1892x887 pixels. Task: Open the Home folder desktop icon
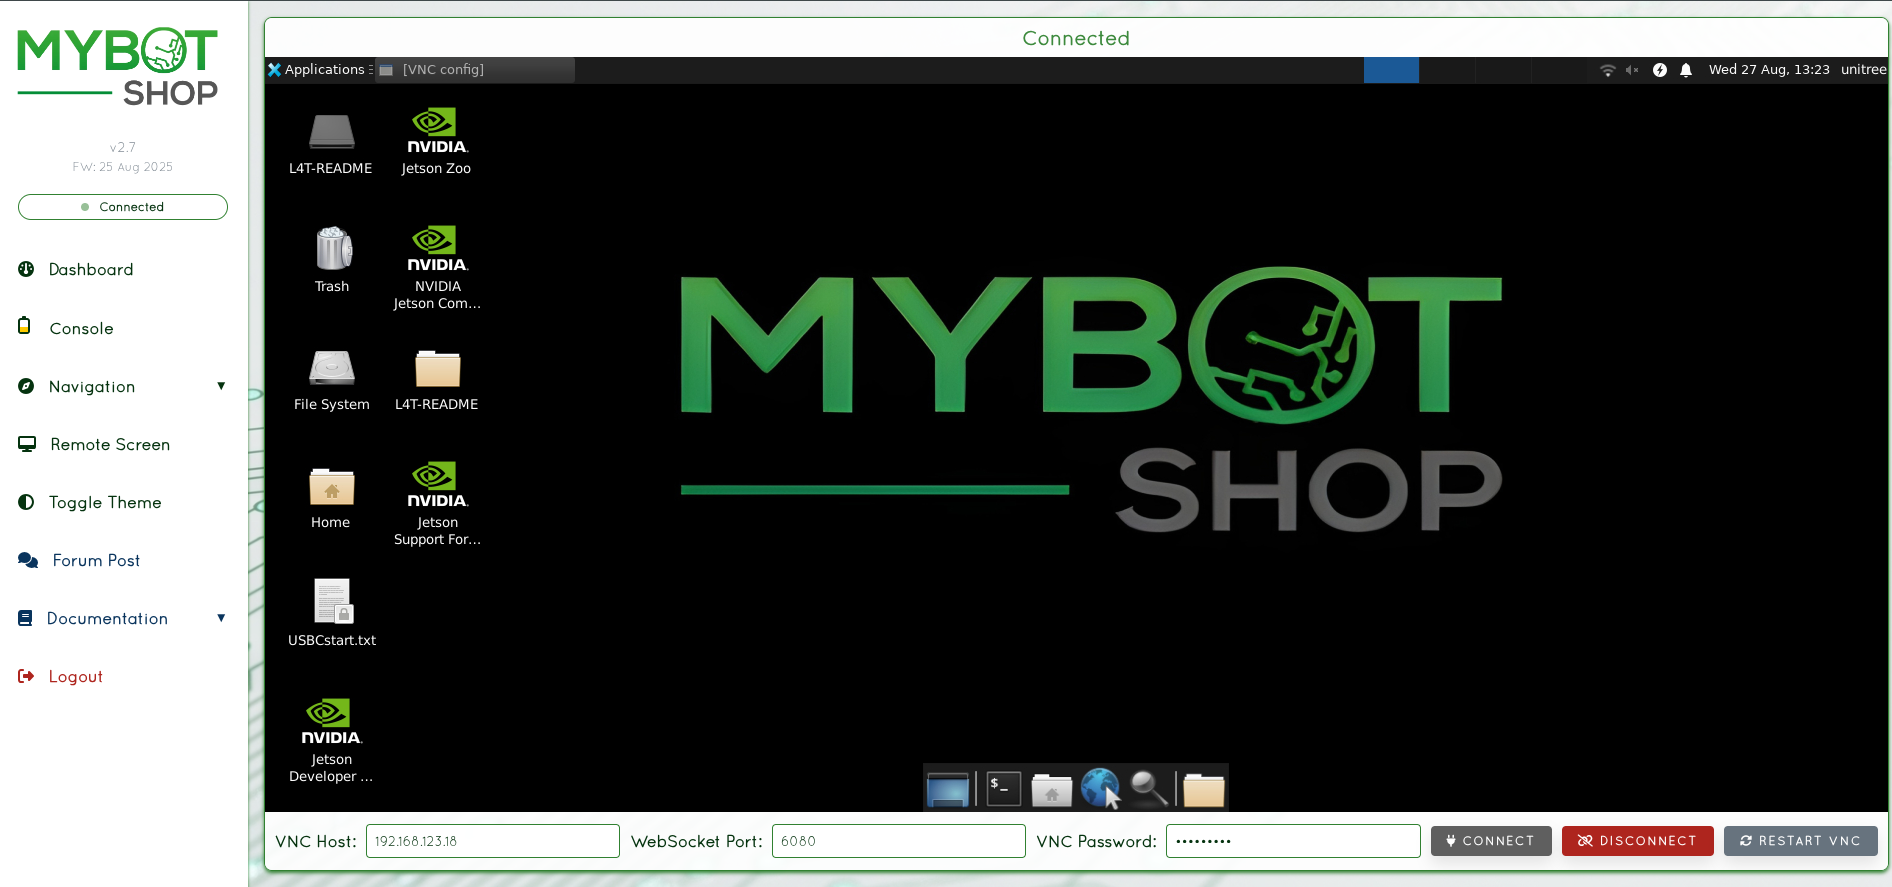pos(331,487)
